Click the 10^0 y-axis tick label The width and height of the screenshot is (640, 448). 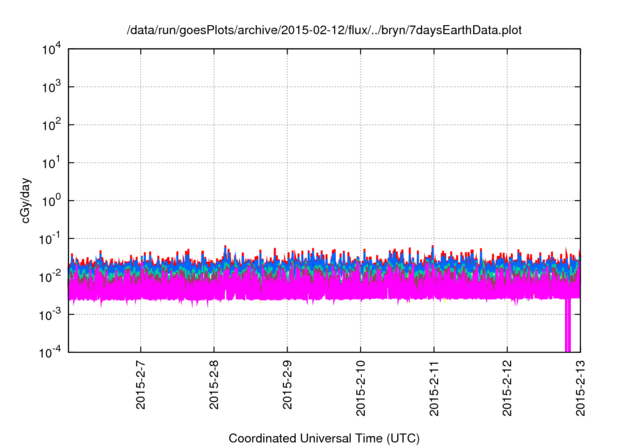pyautogui.click(x=51, y=201)
